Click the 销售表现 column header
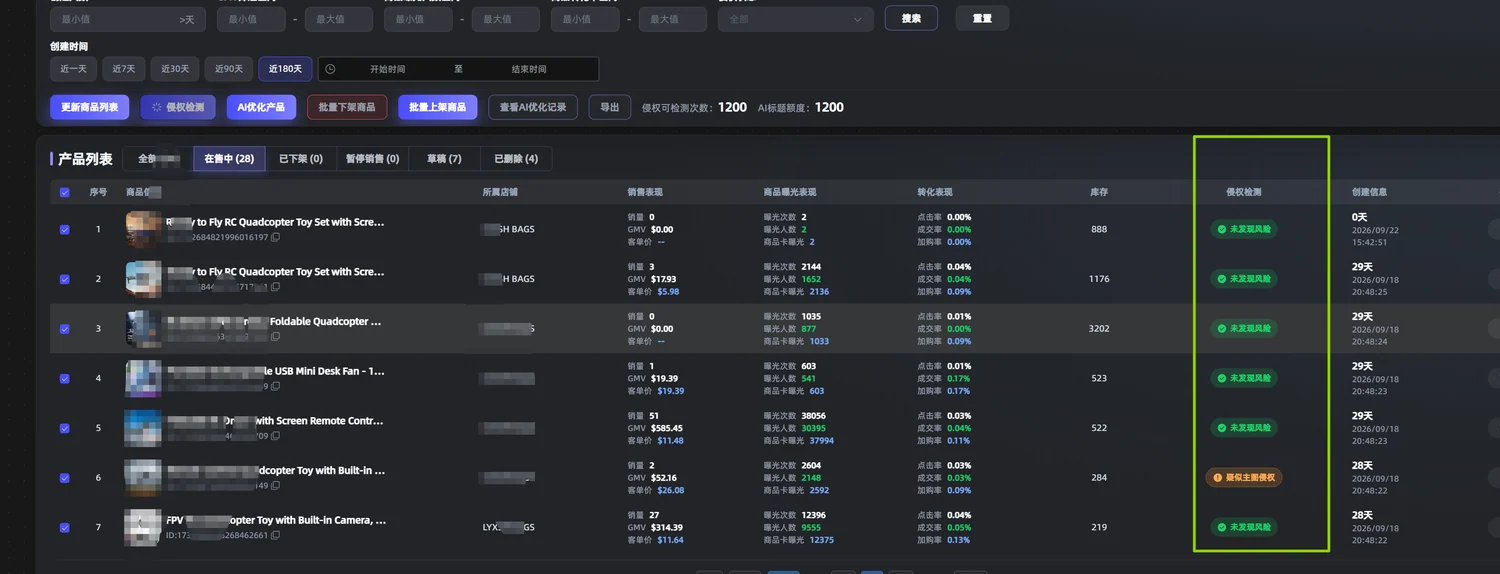The width and height of the screenshot is (1500, 574). tap(645, 192)
